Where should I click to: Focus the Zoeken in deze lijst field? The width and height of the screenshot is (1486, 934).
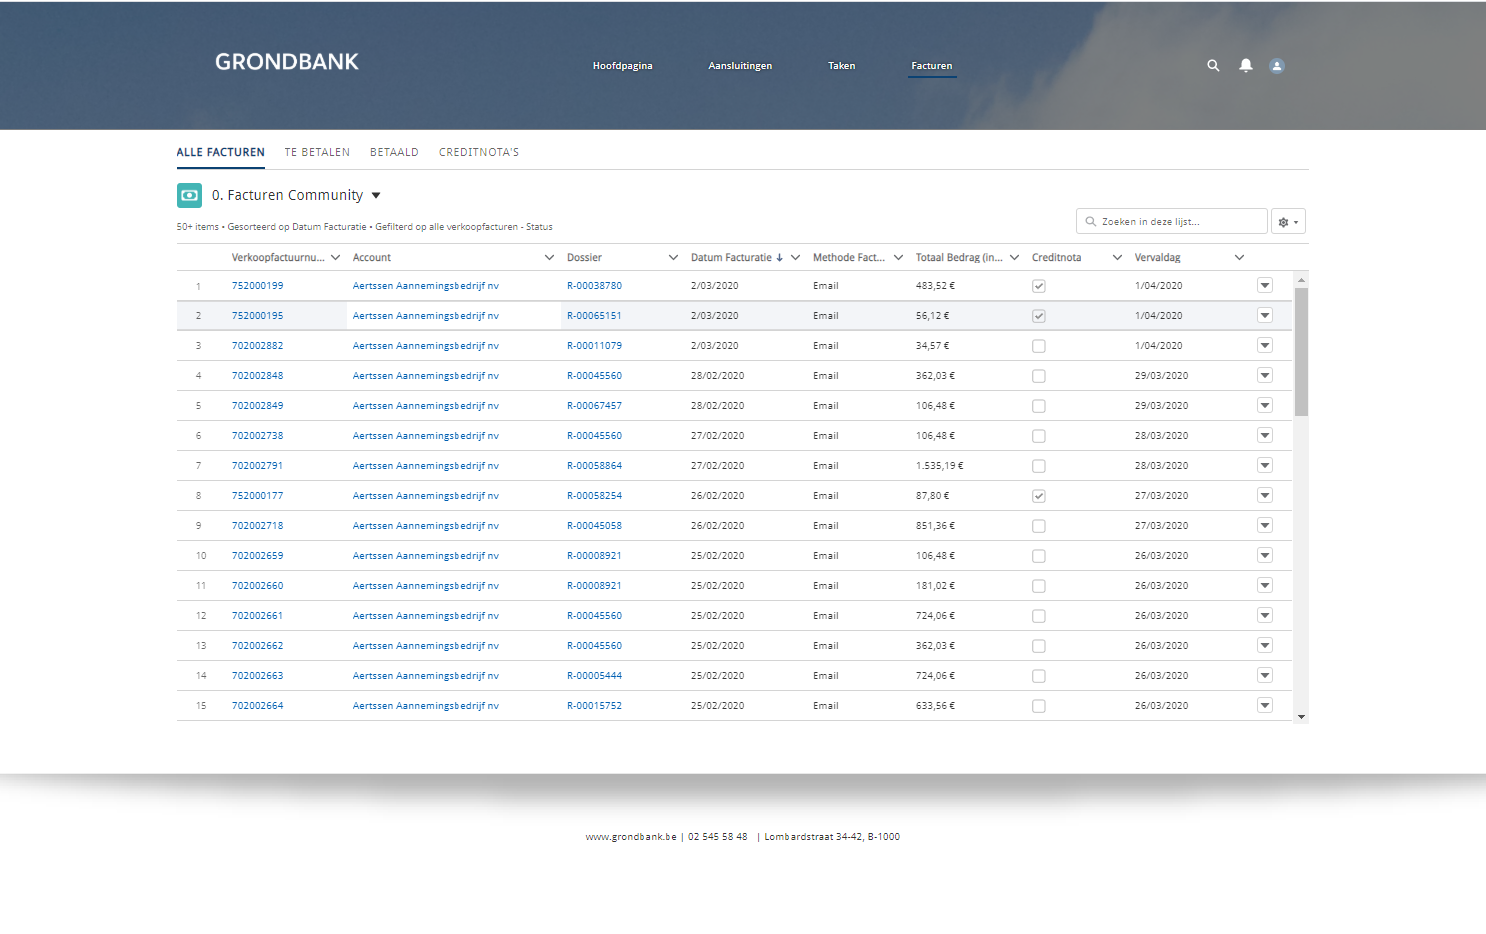pyautogui.click(x=1172, y=222)
